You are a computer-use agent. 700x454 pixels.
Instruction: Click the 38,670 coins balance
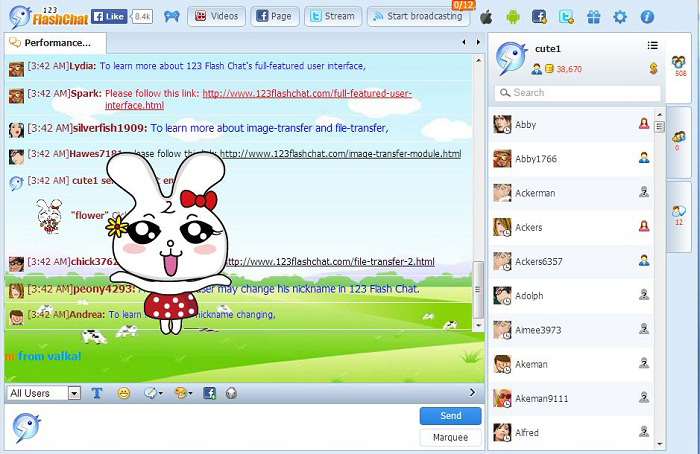569,69
